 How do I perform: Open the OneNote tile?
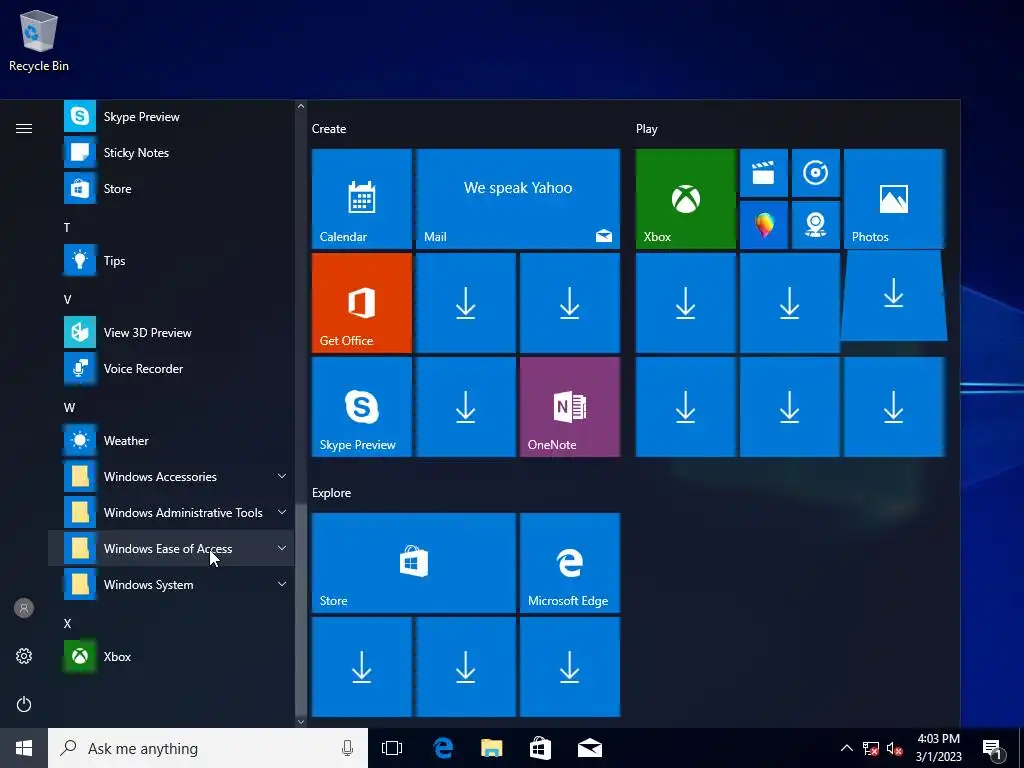click(x=569, y=407)
